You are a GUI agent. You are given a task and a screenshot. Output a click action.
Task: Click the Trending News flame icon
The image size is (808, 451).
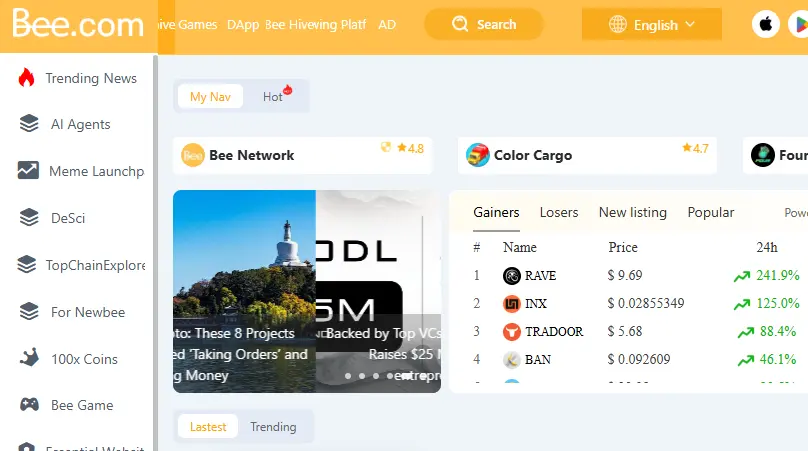[26, 77]
